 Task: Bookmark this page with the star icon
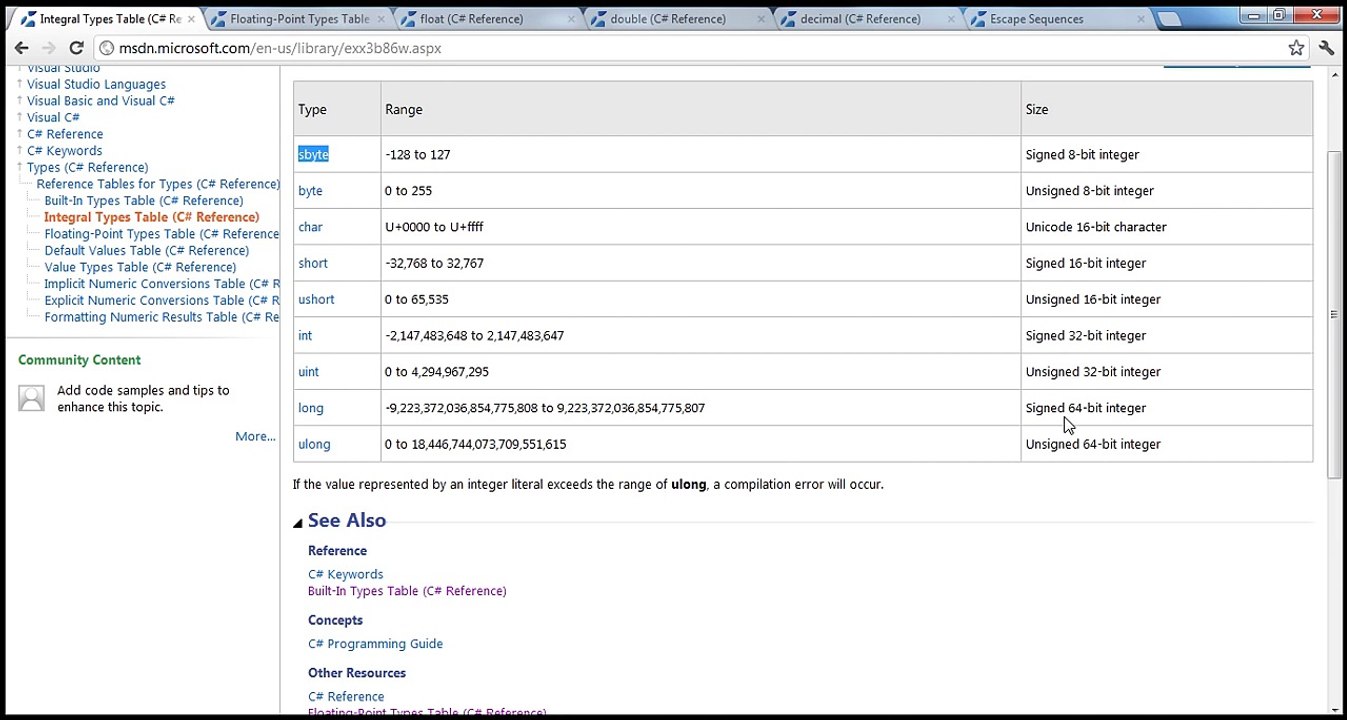(x=1296, y=48)
